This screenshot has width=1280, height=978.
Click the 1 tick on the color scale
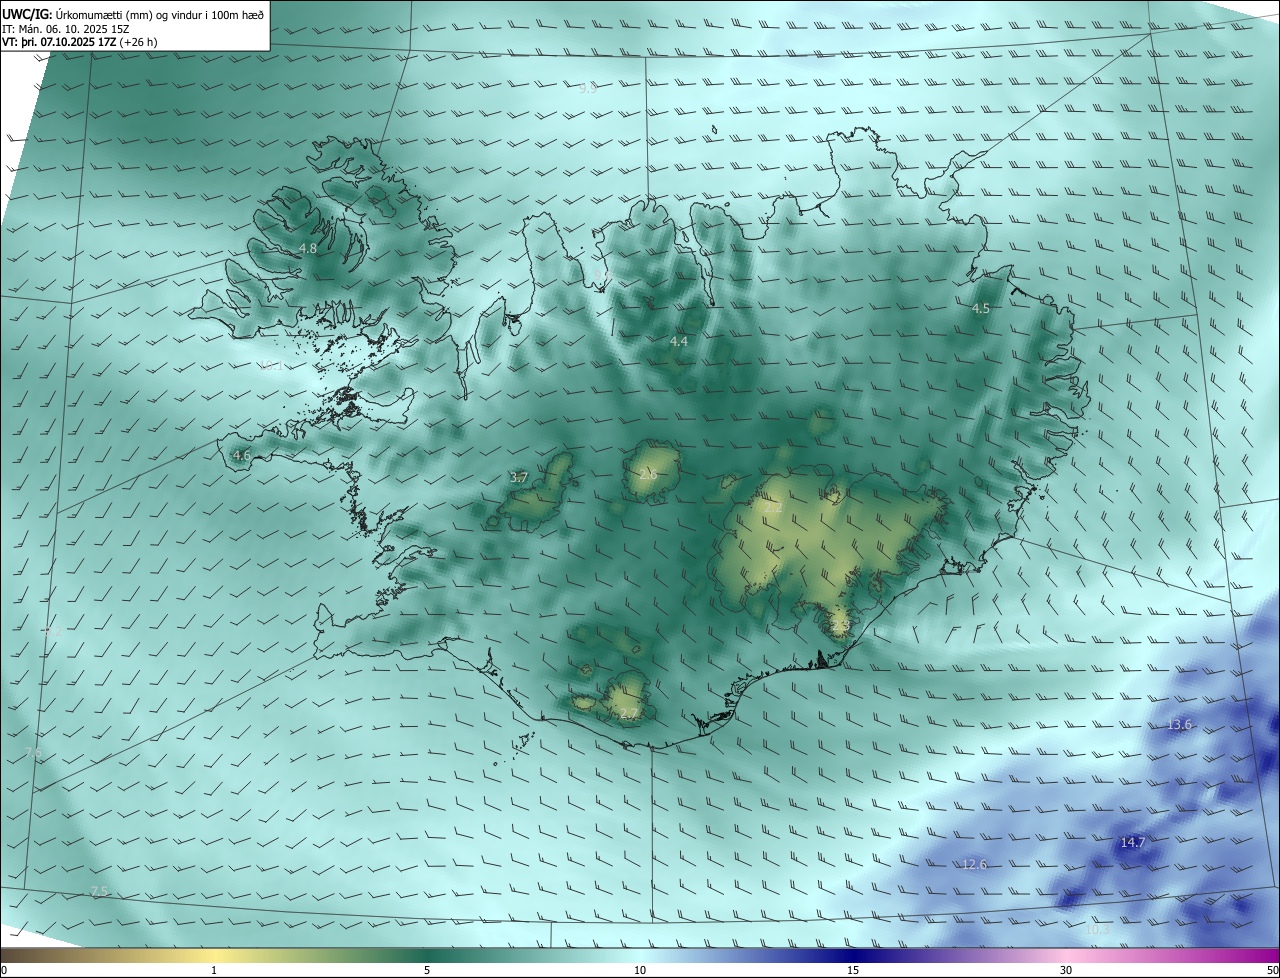point(214,970)
